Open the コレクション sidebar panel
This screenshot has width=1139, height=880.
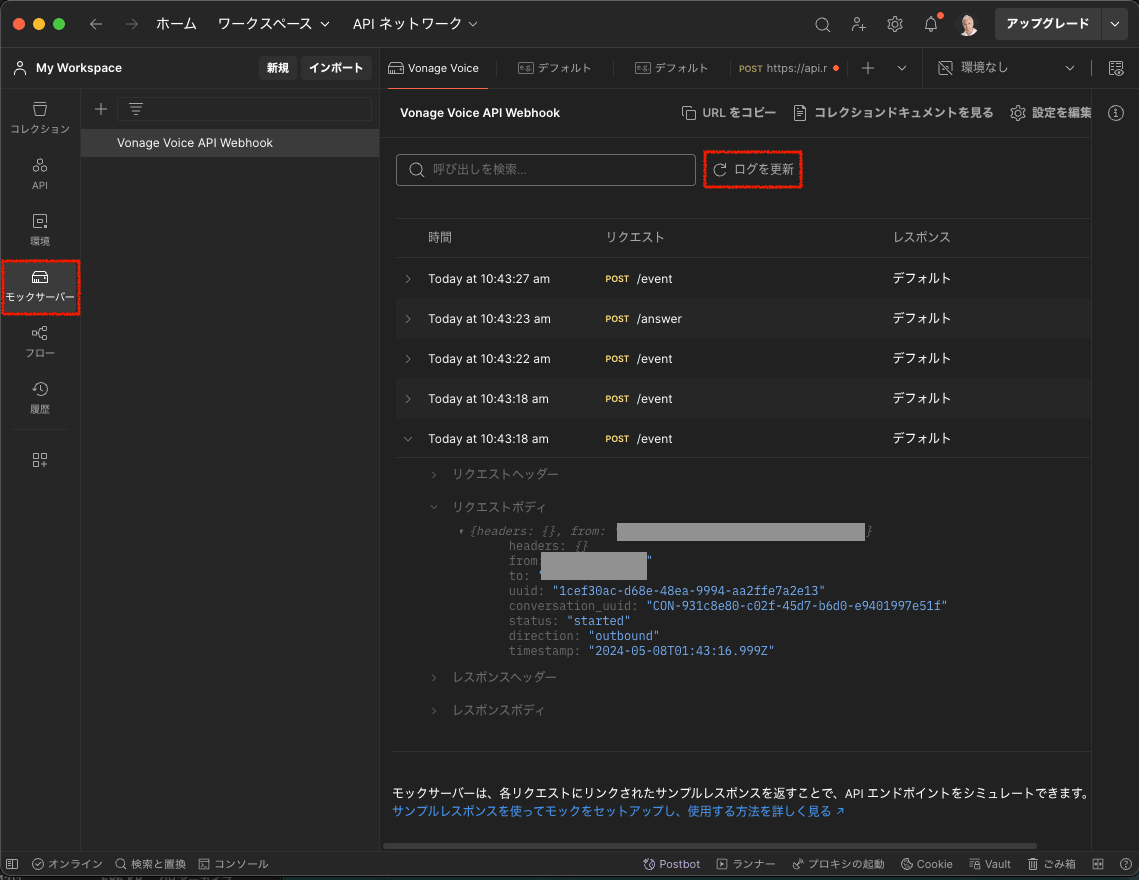[40, 117]
